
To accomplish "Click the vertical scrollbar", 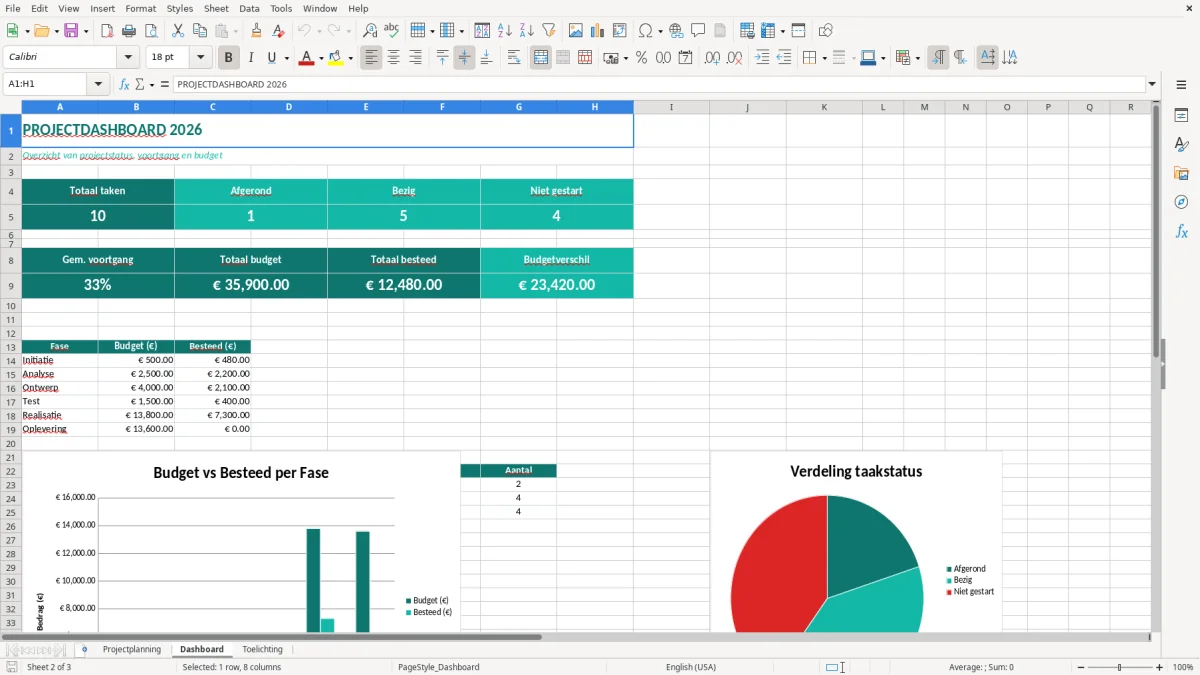I will point(1156,367).
